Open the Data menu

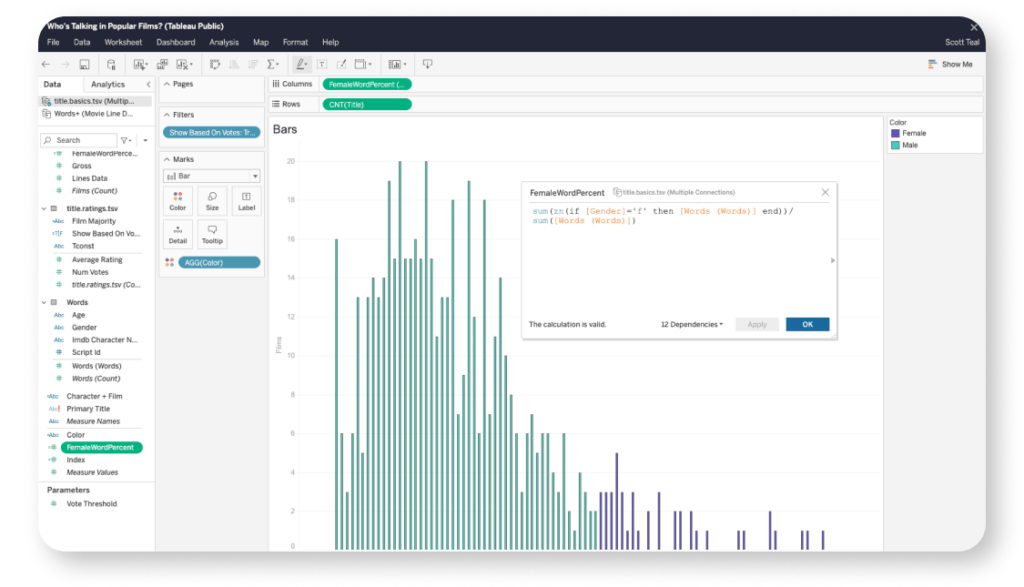coord(82,42)
